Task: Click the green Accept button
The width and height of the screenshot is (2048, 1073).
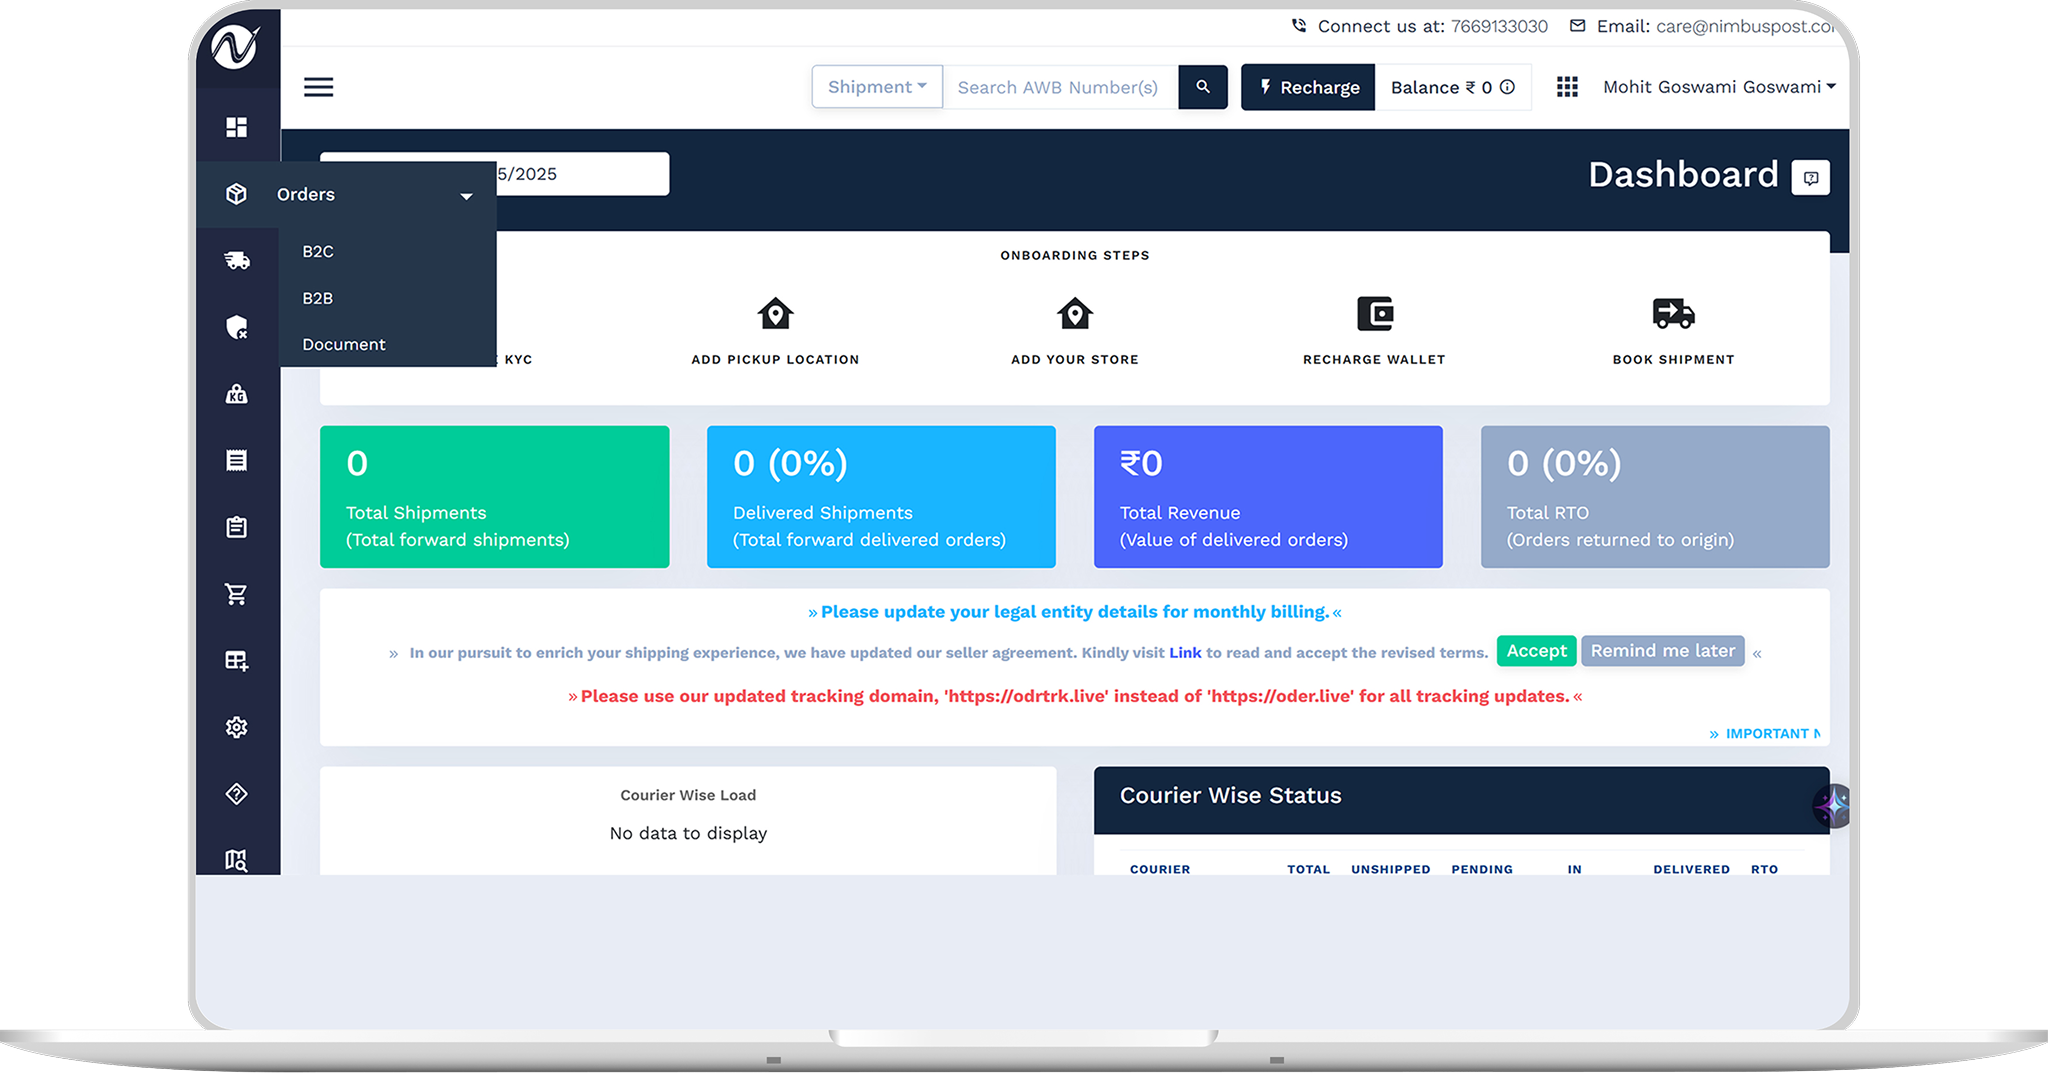Action: point(1536,651)
